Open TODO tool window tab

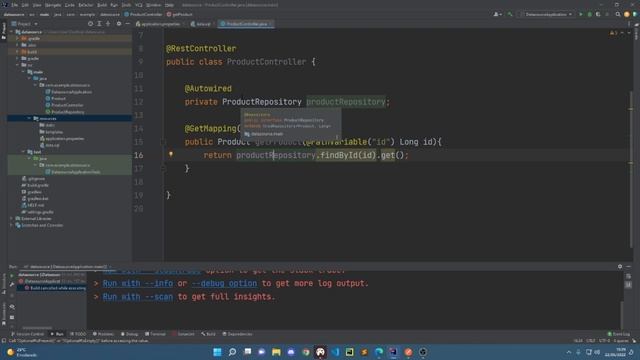78,334
